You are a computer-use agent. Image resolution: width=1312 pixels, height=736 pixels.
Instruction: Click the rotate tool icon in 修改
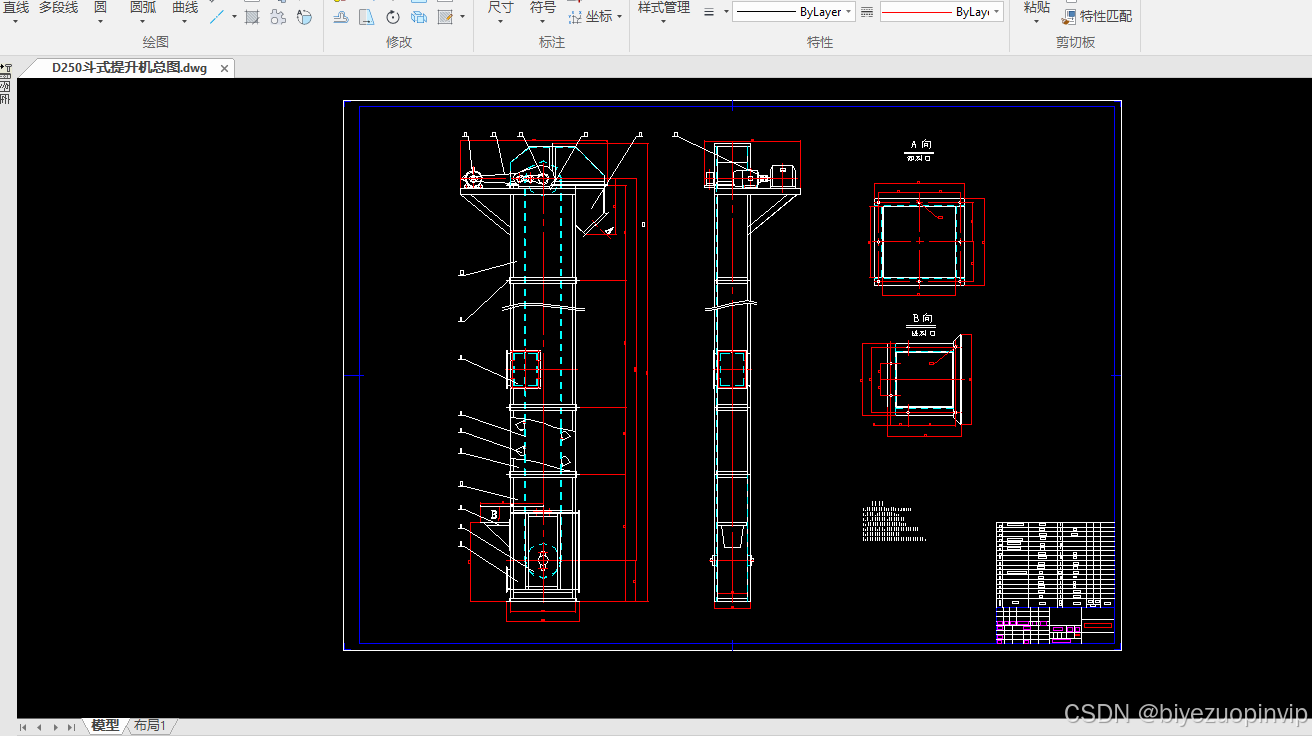[393, 17]
